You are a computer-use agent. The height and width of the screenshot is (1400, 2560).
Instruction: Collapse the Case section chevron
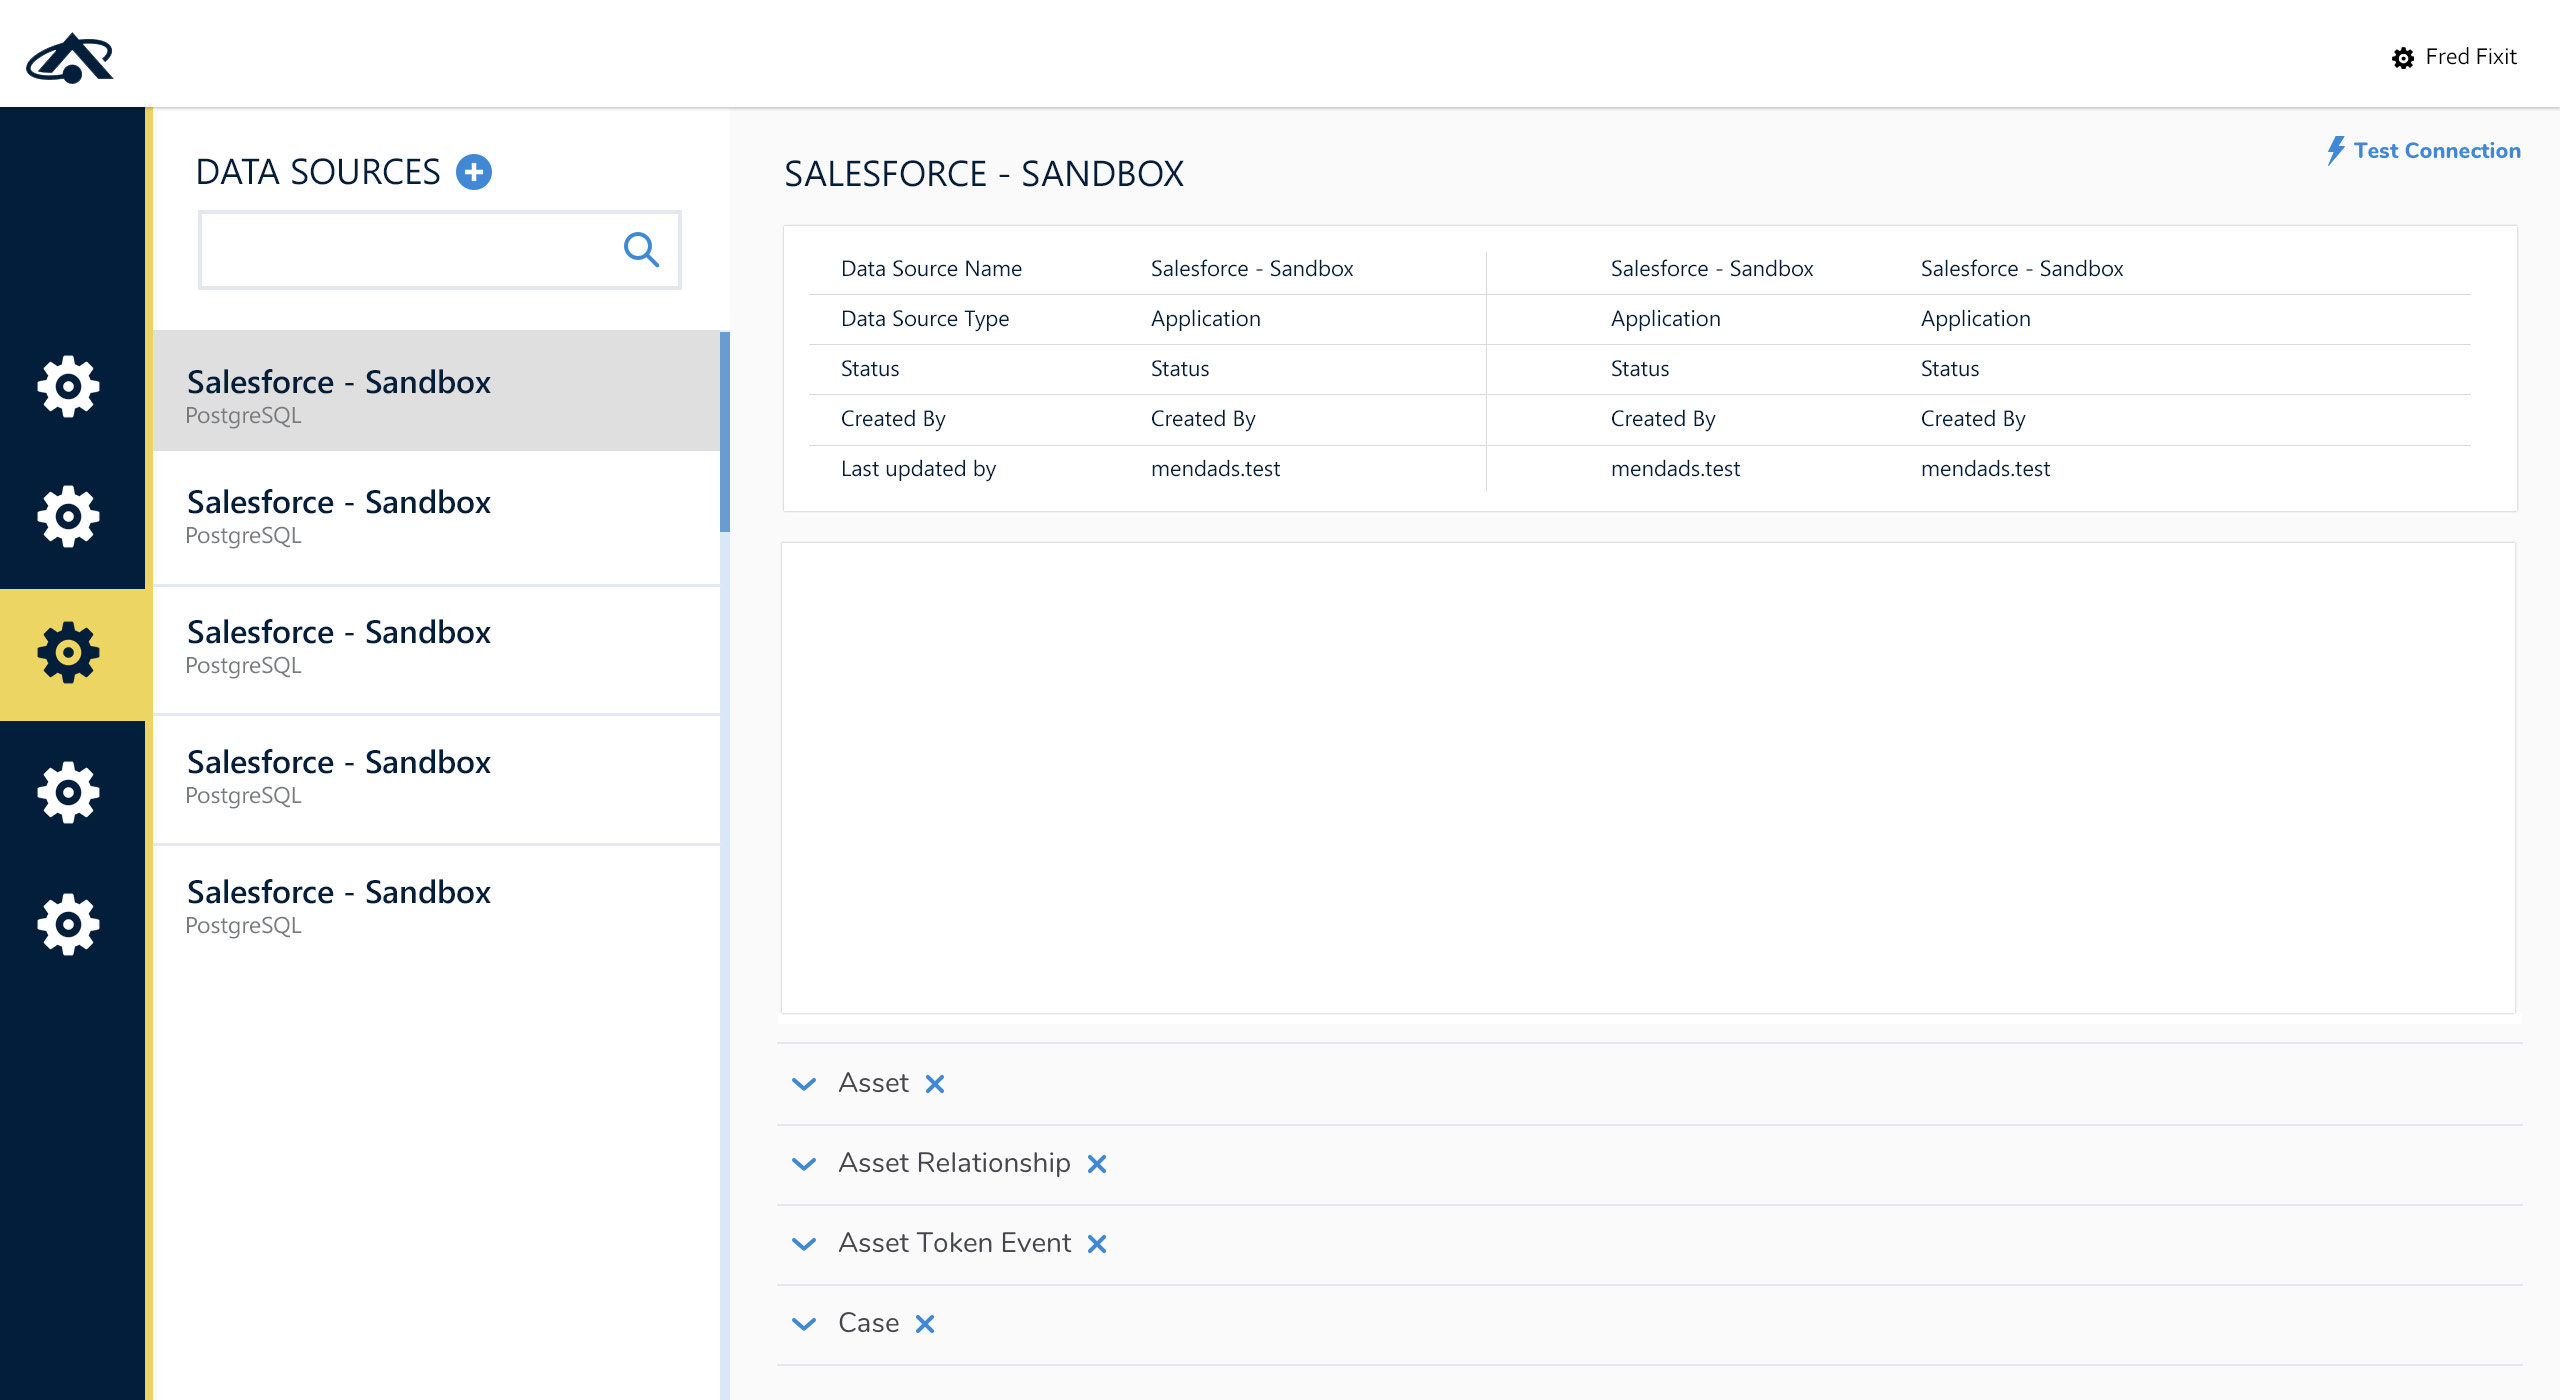click(804, 1323)
